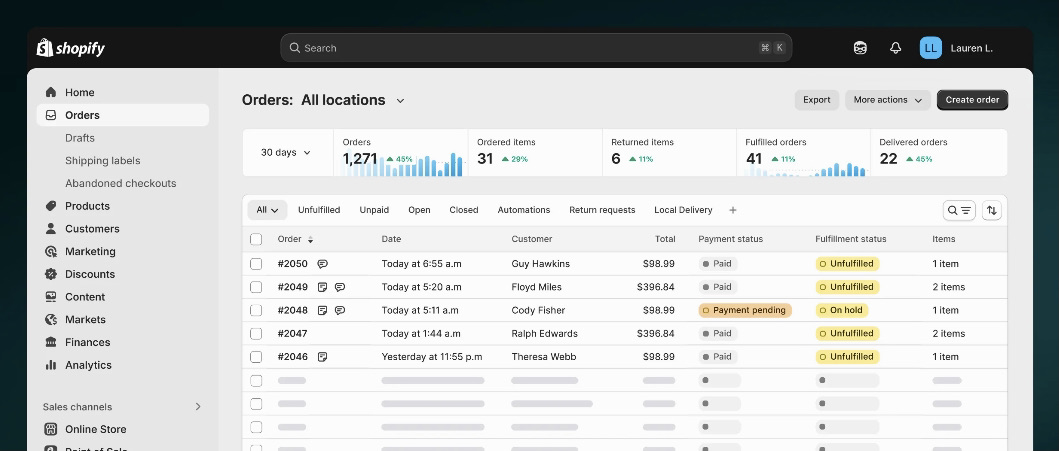Screen dimensions: 1059x451
Task: Switch to the Automations tab
Action: coord(524,210)
